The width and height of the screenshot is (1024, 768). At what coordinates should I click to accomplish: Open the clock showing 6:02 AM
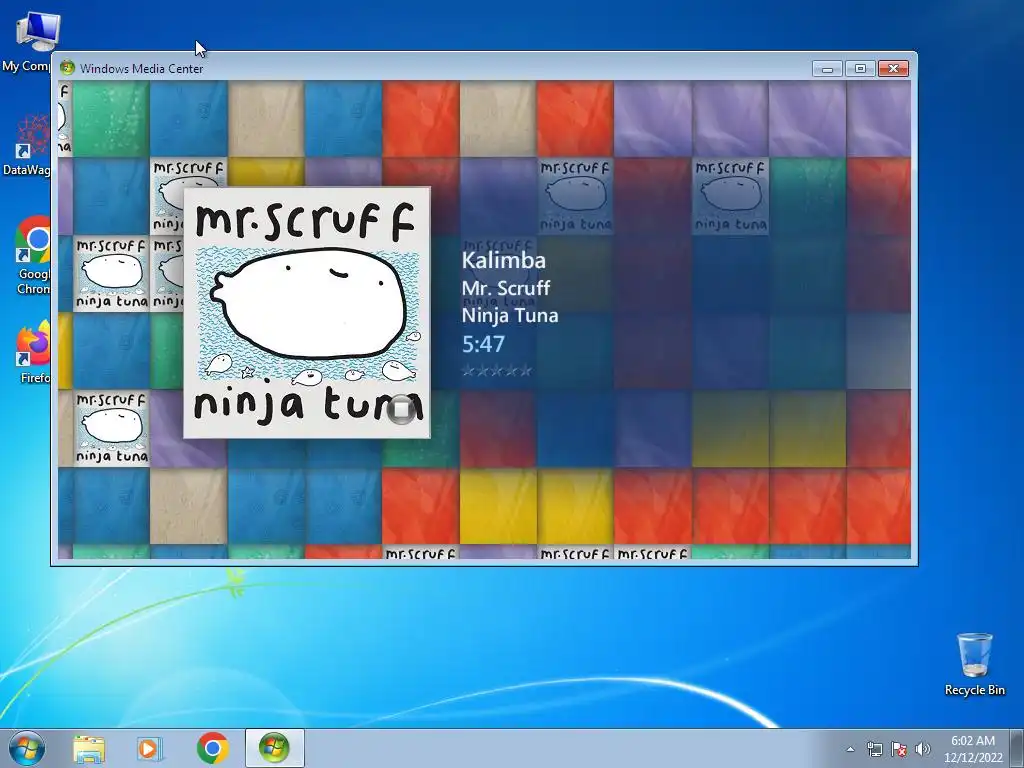tap(972, 749)
